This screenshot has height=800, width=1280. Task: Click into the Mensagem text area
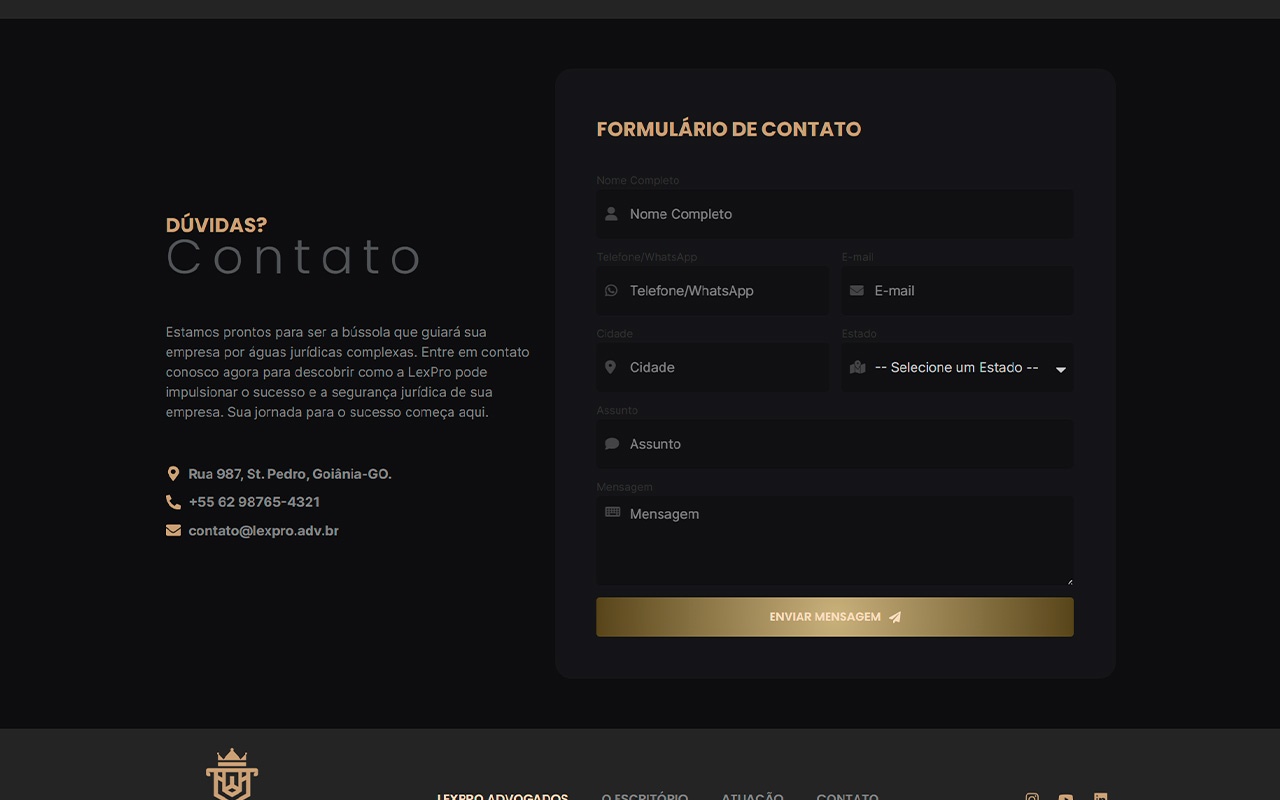(835, 541)
